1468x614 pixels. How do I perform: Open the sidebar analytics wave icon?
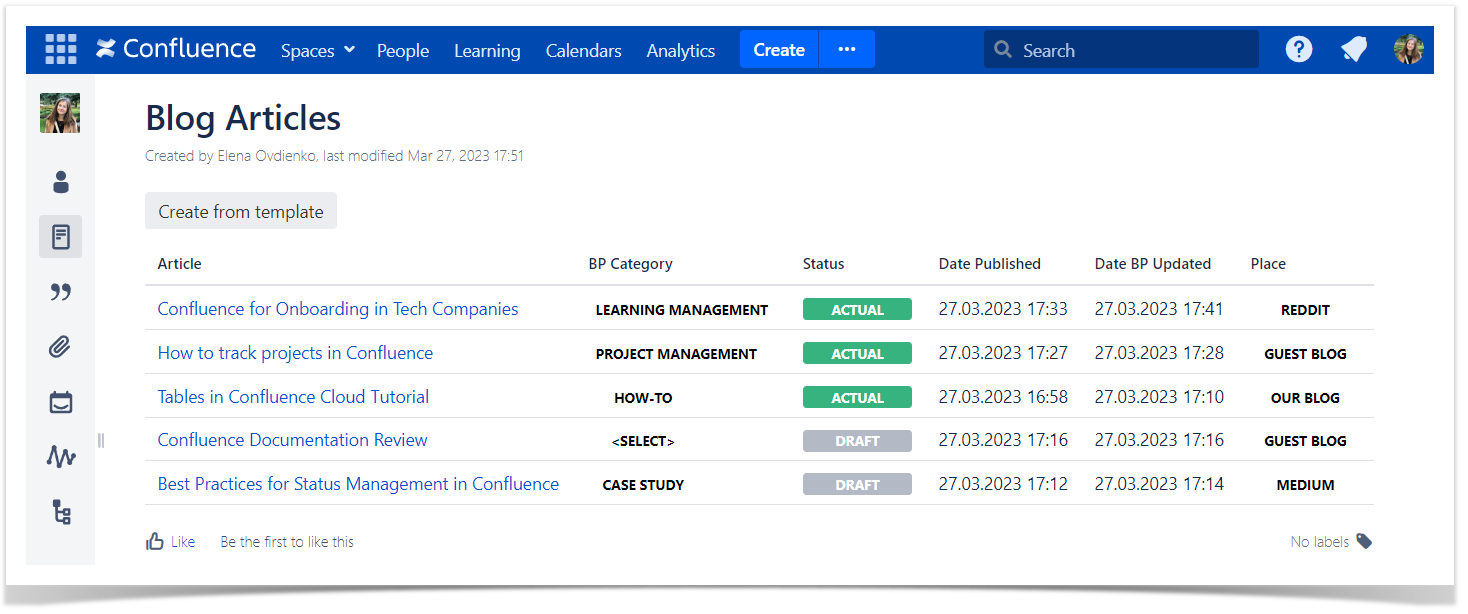61,457
